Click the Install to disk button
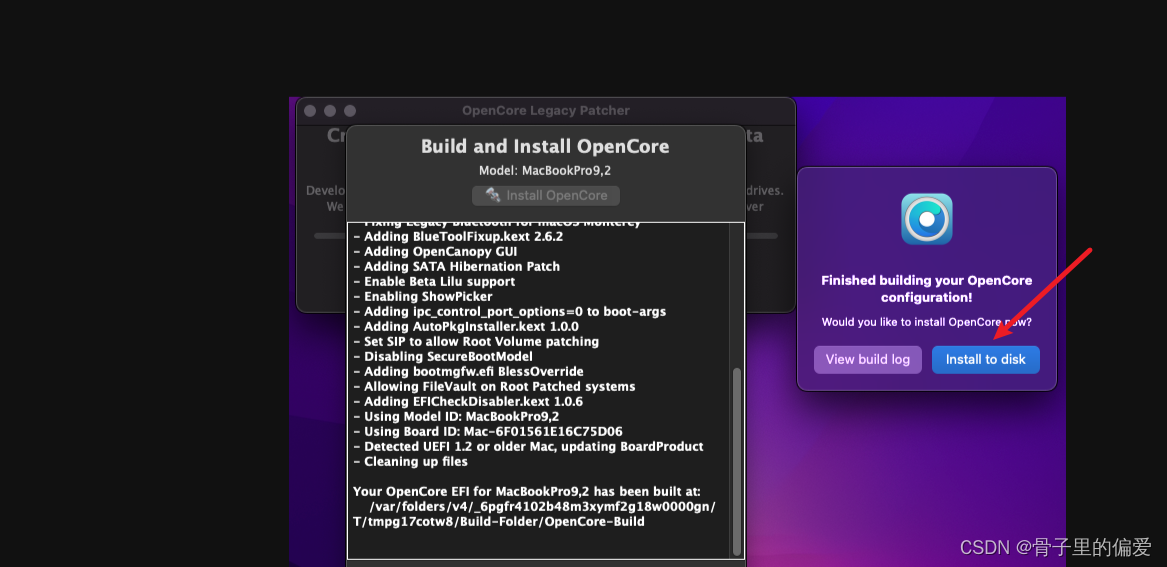 (x=985, y=359)
